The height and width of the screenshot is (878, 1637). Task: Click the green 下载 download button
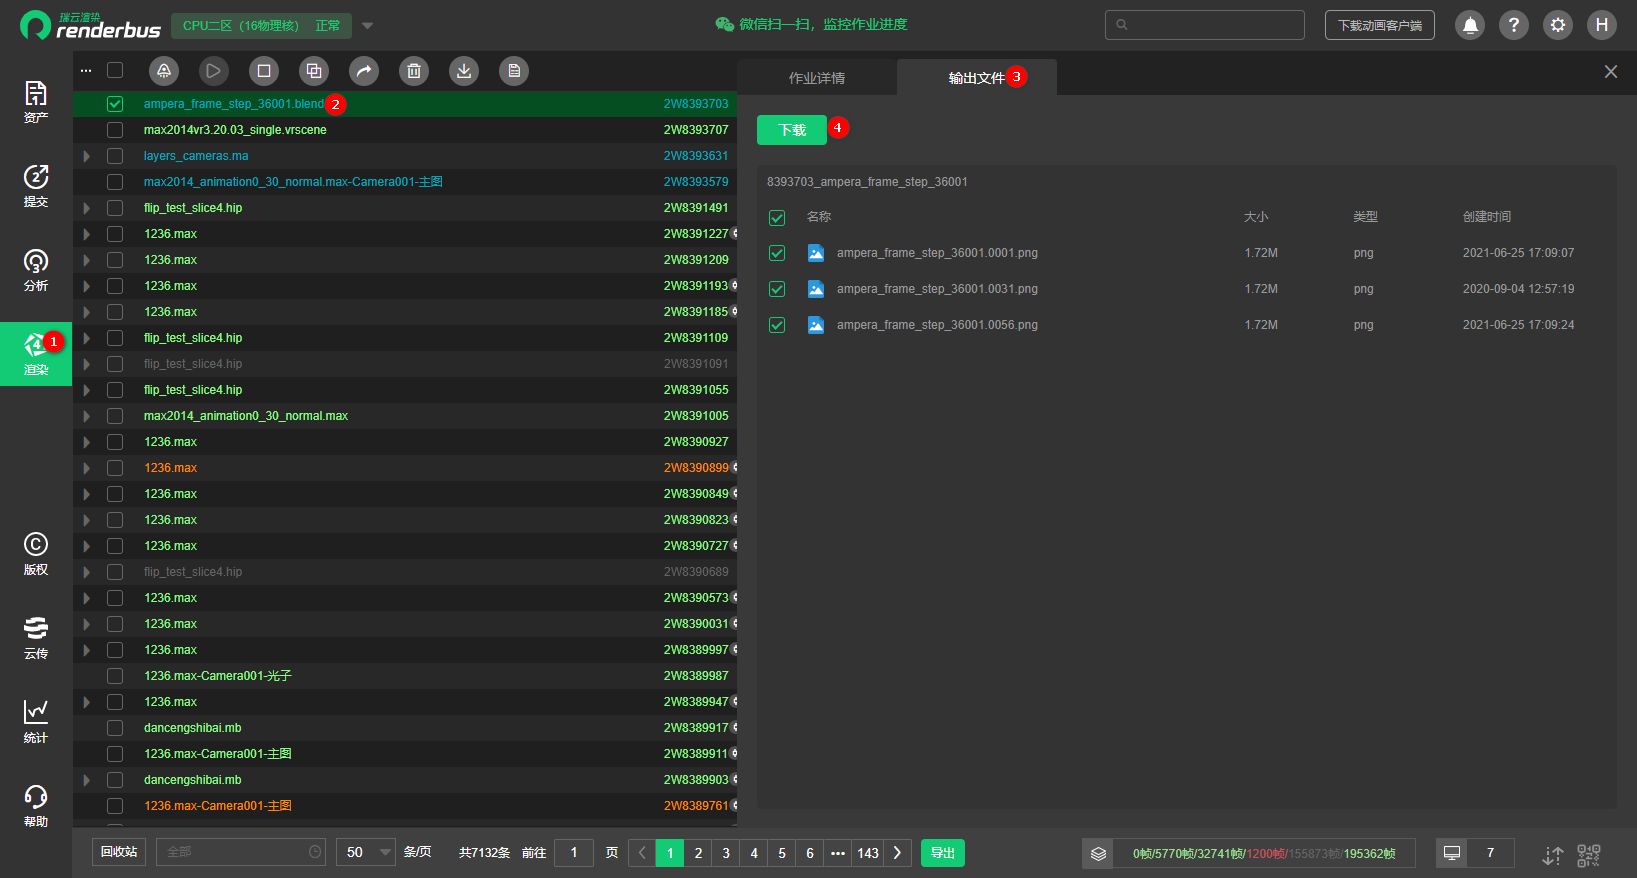(x=792, y=130)
